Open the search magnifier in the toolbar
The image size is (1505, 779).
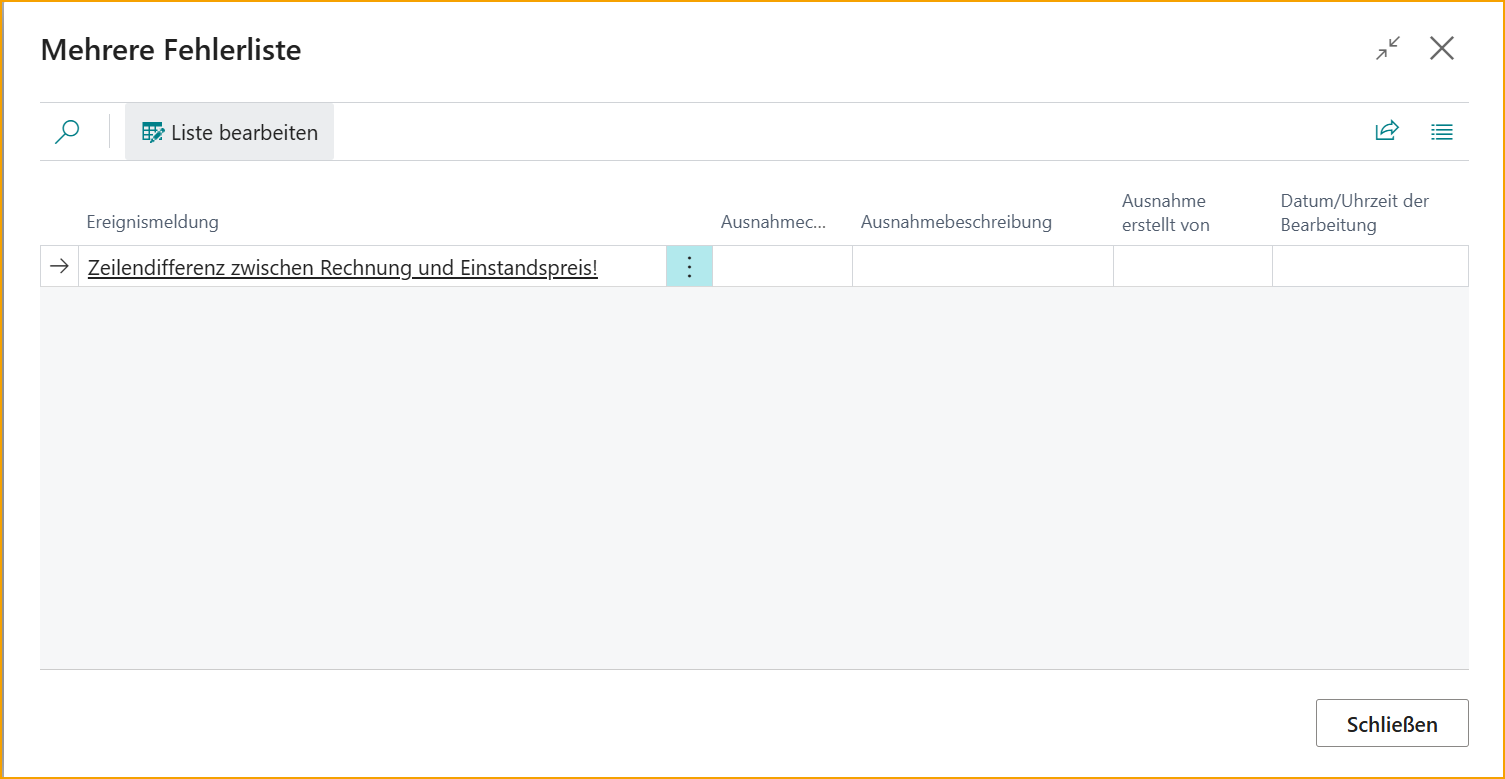(67, 132)
